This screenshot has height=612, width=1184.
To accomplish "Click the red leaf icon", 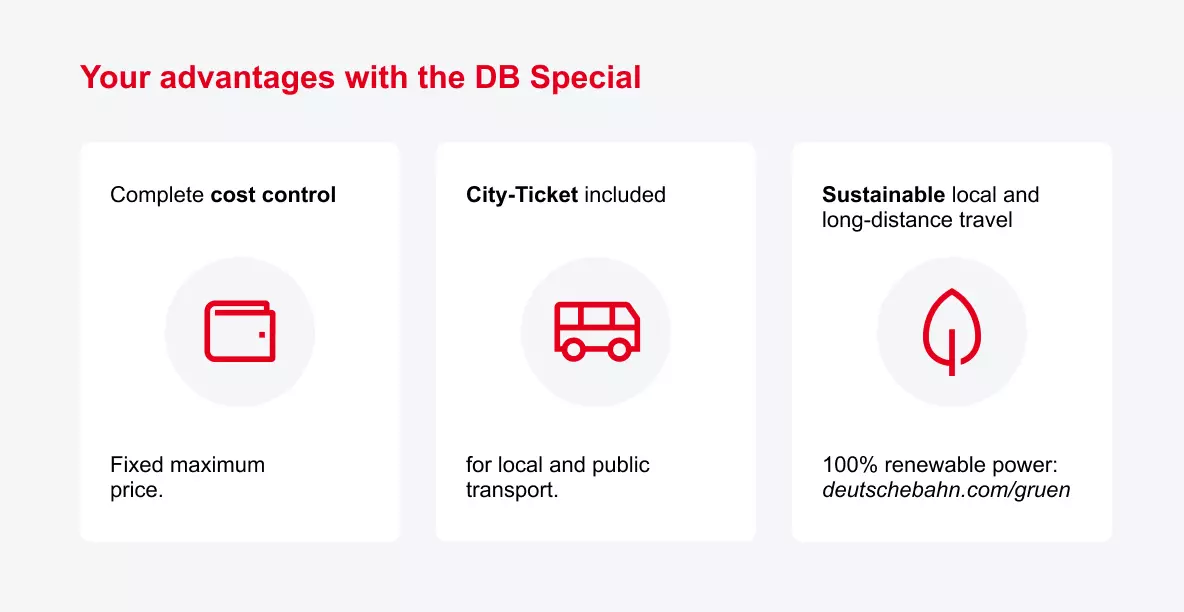I will pyautogui.click(x=952, y=331).
